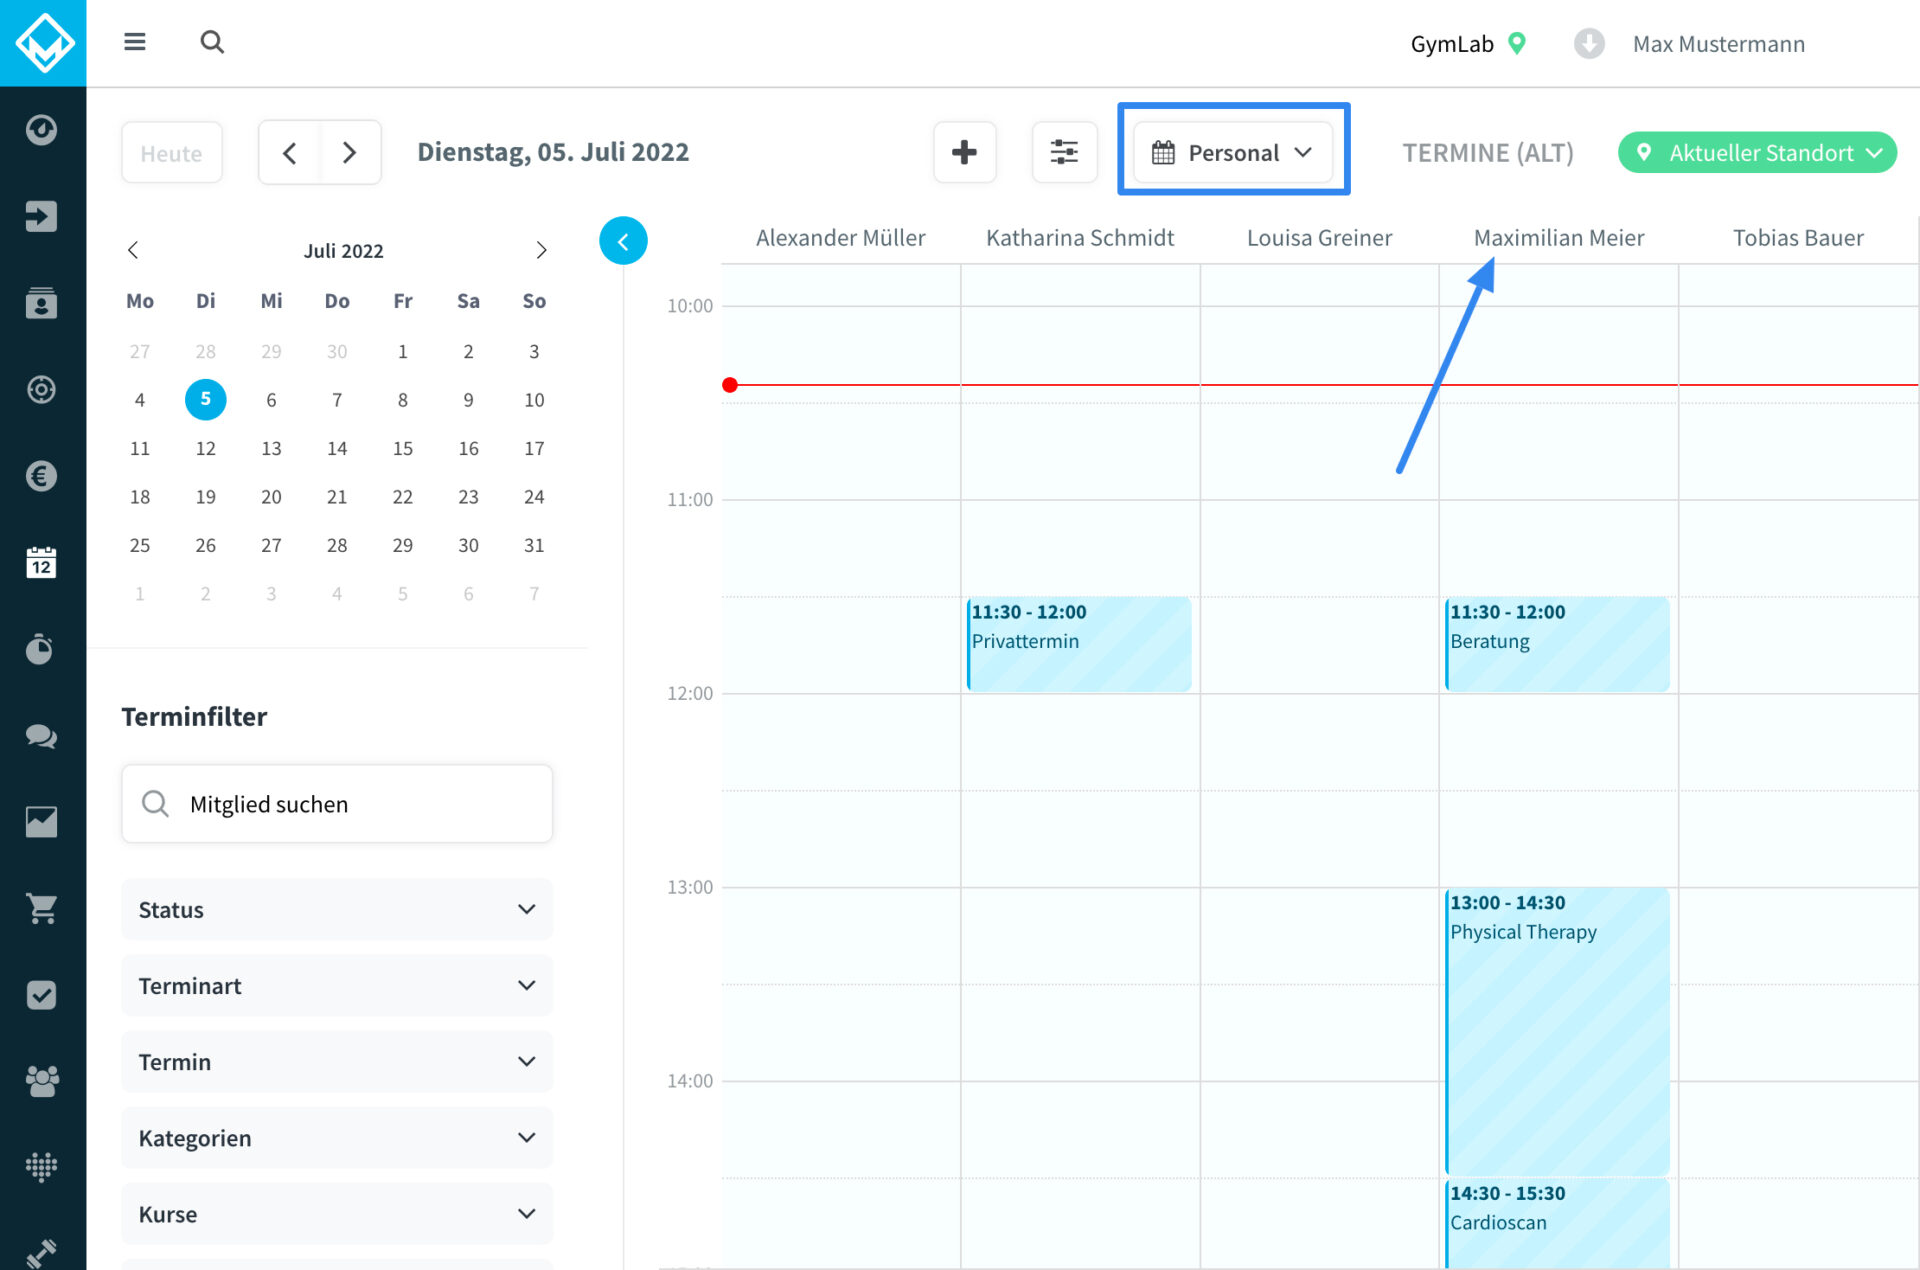The width and height of the screenshot is (1920, 1270).
Task: Select Maximilian Meier column header
Action: [1558, 238]
